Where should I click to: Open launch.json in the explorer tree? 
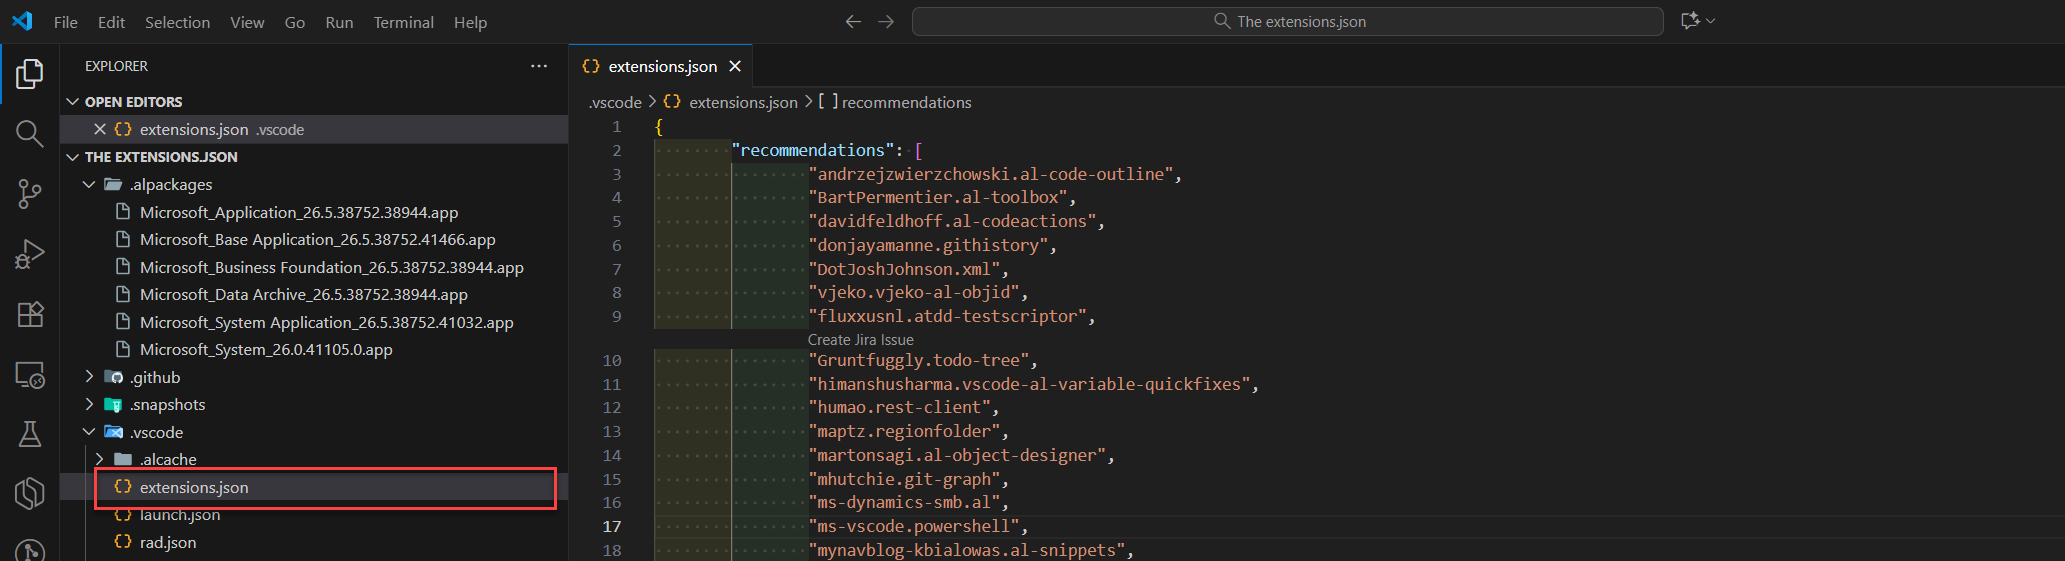coord(180,515)
